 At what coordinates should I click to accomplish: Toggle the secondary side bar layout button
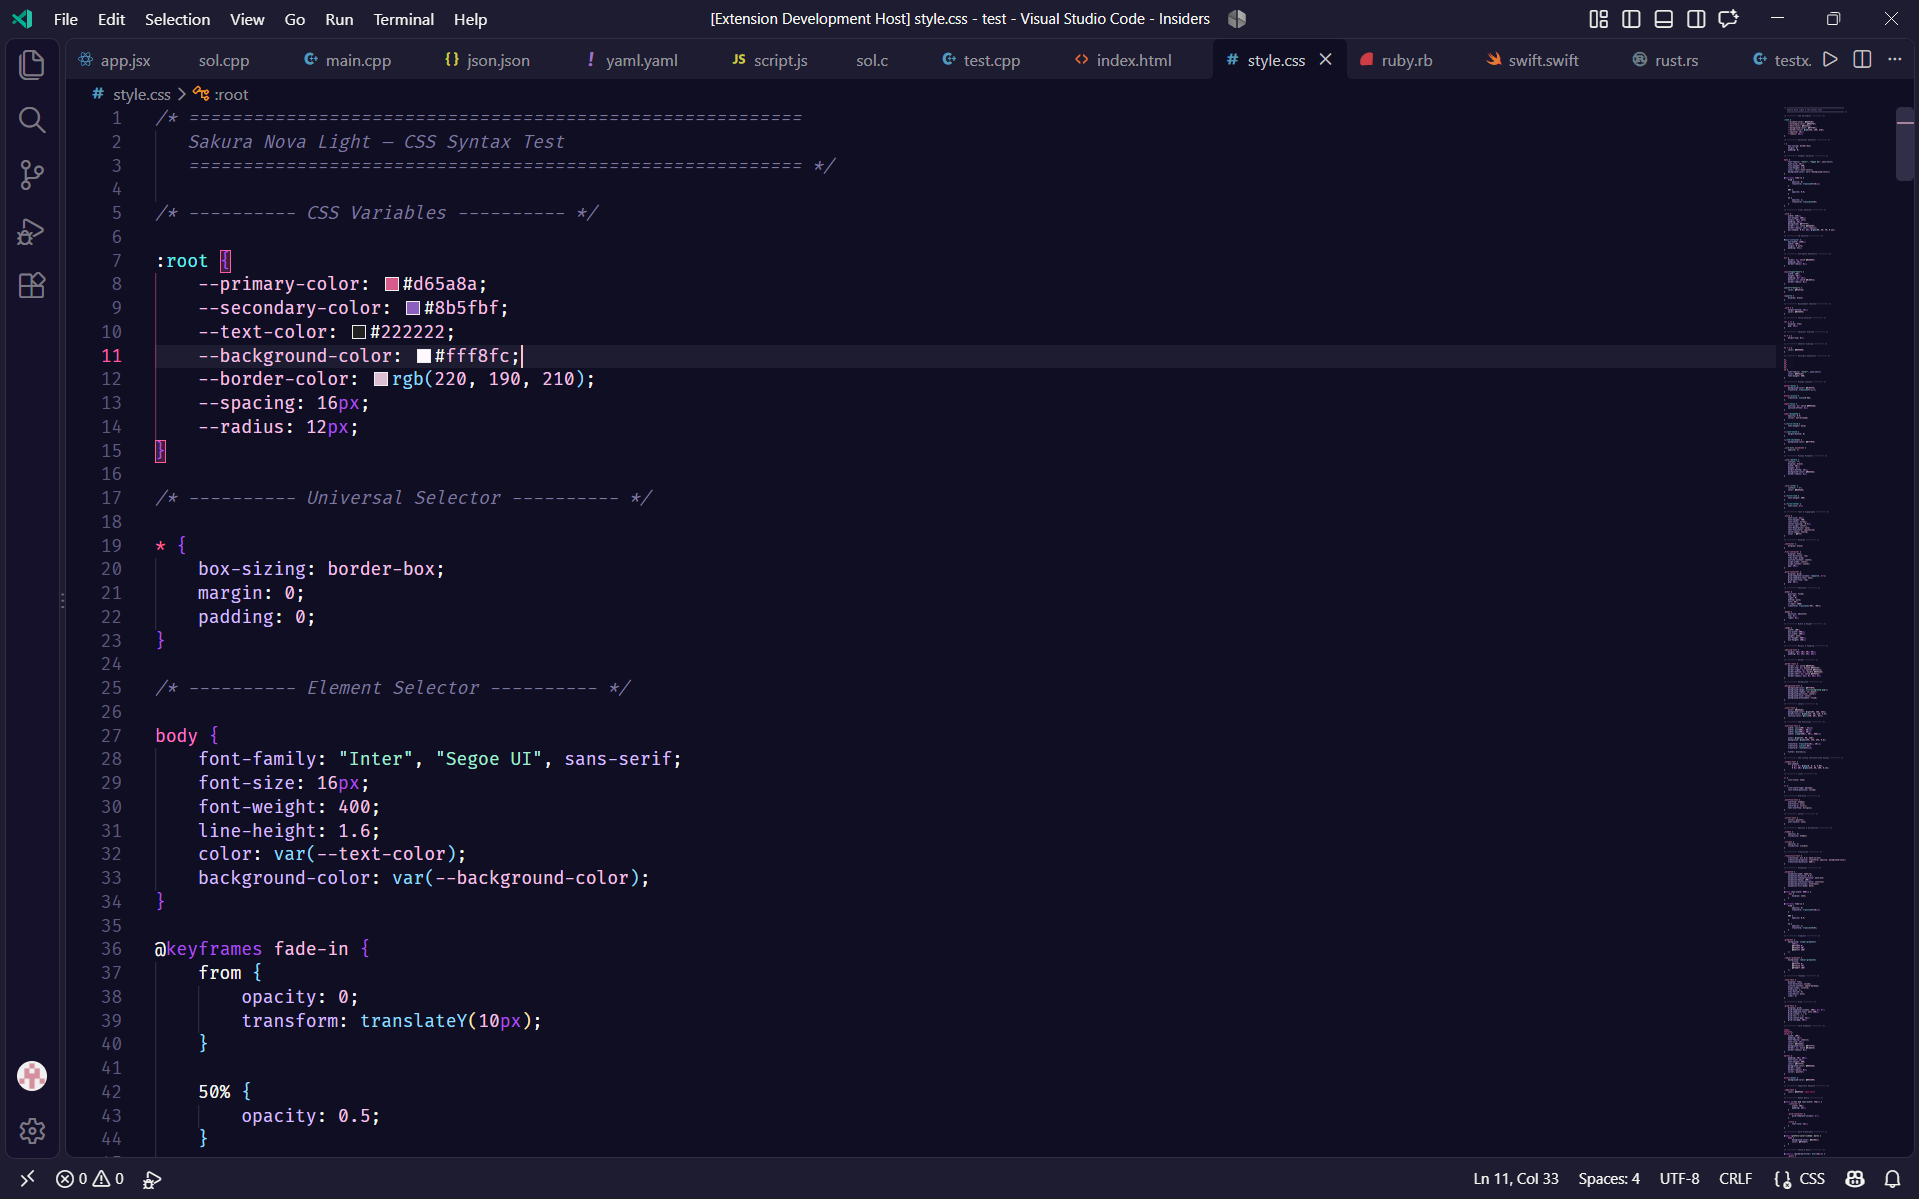pyautogui.click(x=1696, y=19)
